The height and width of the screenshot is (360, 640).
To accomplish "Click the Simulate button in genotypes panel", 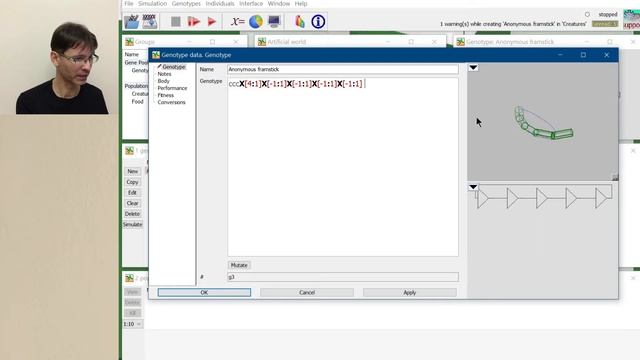I will [x=133, y=224].
